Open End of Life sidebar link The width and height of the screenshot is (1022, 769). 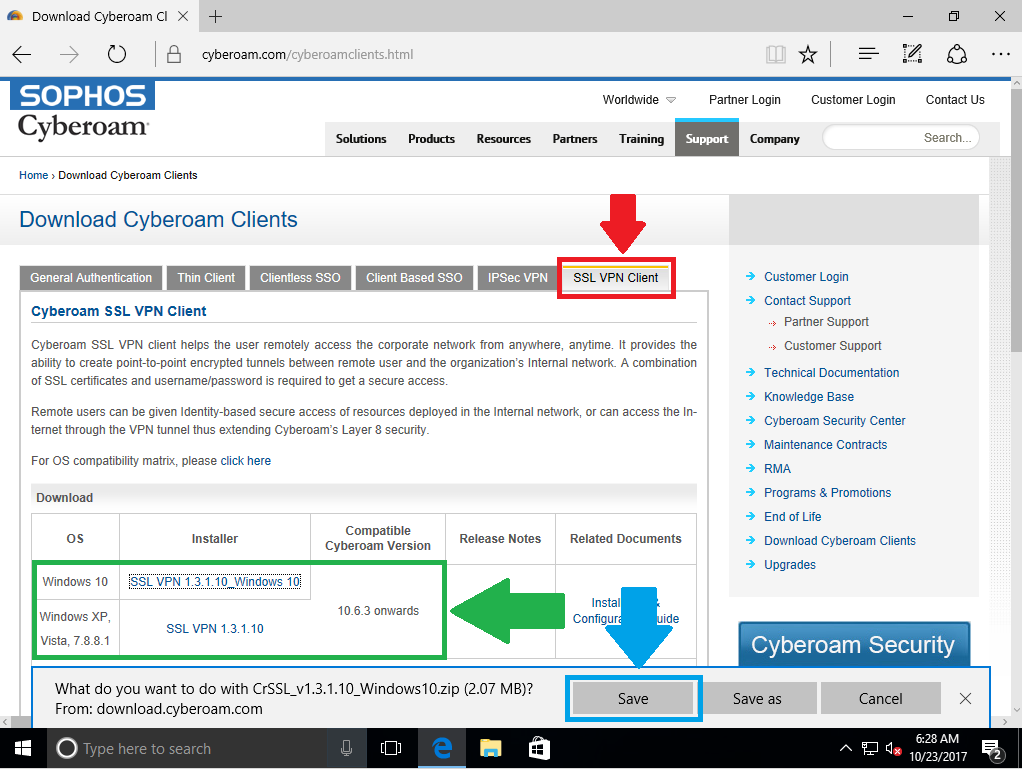[793, 517]
